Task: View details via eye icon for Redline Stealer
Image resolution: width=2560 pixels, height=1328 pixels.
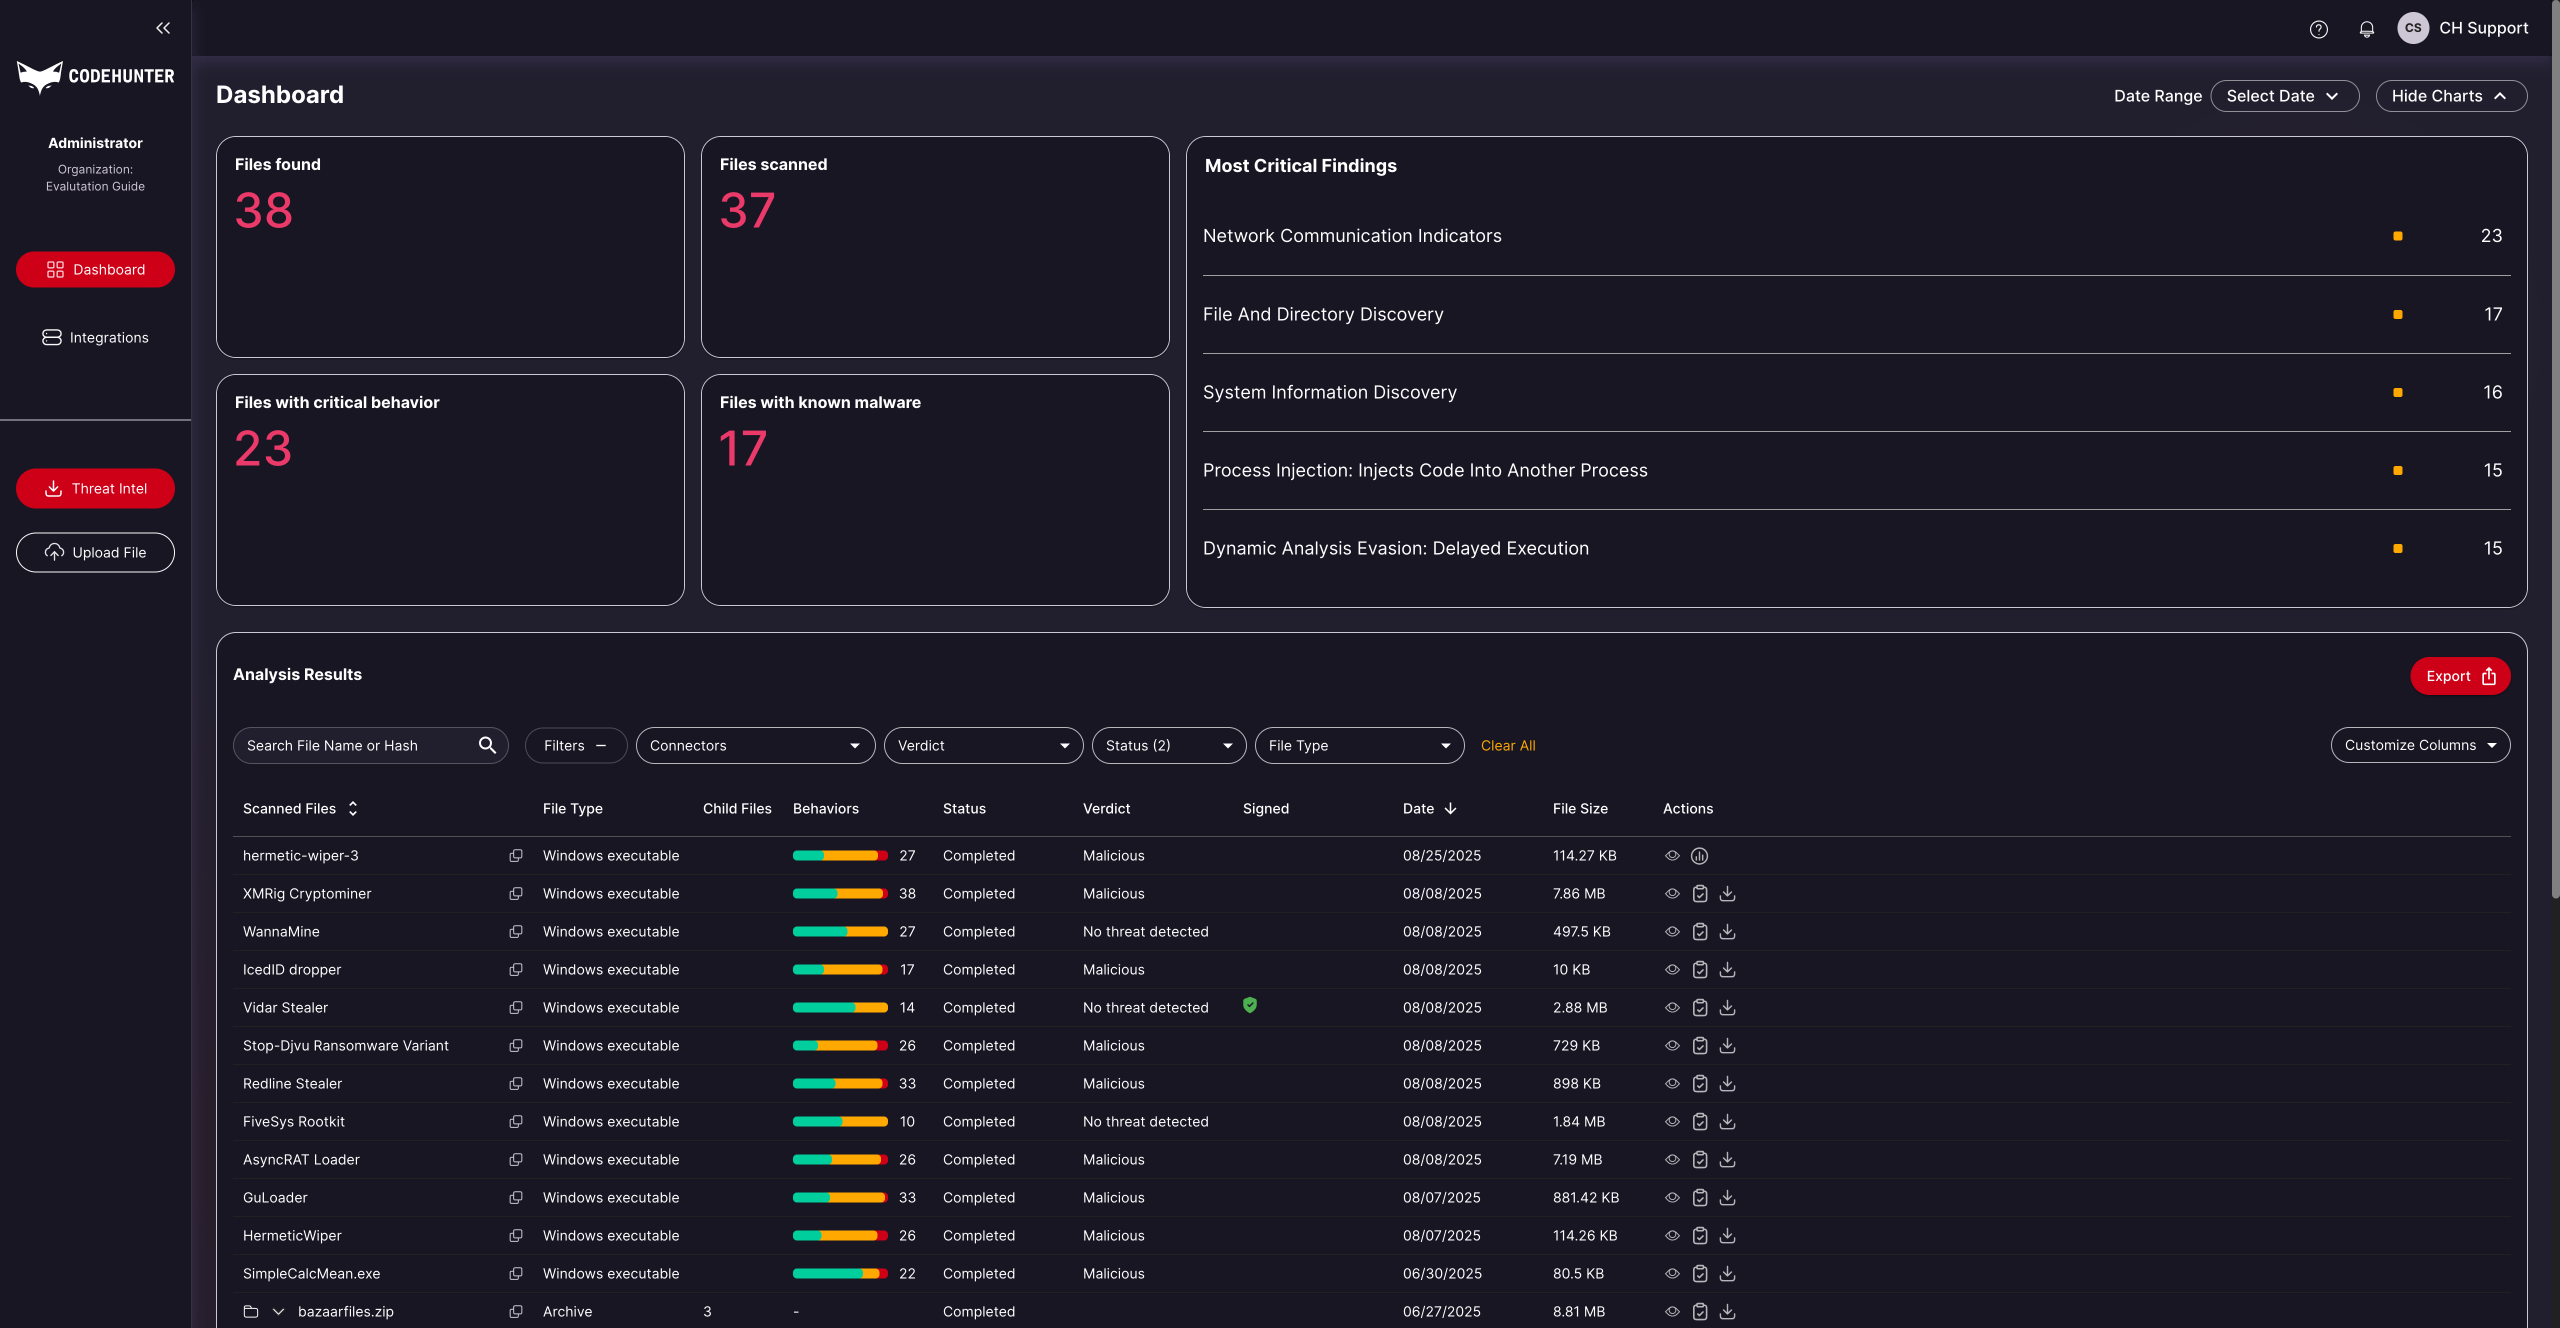Action: tap(1672, 1083)
